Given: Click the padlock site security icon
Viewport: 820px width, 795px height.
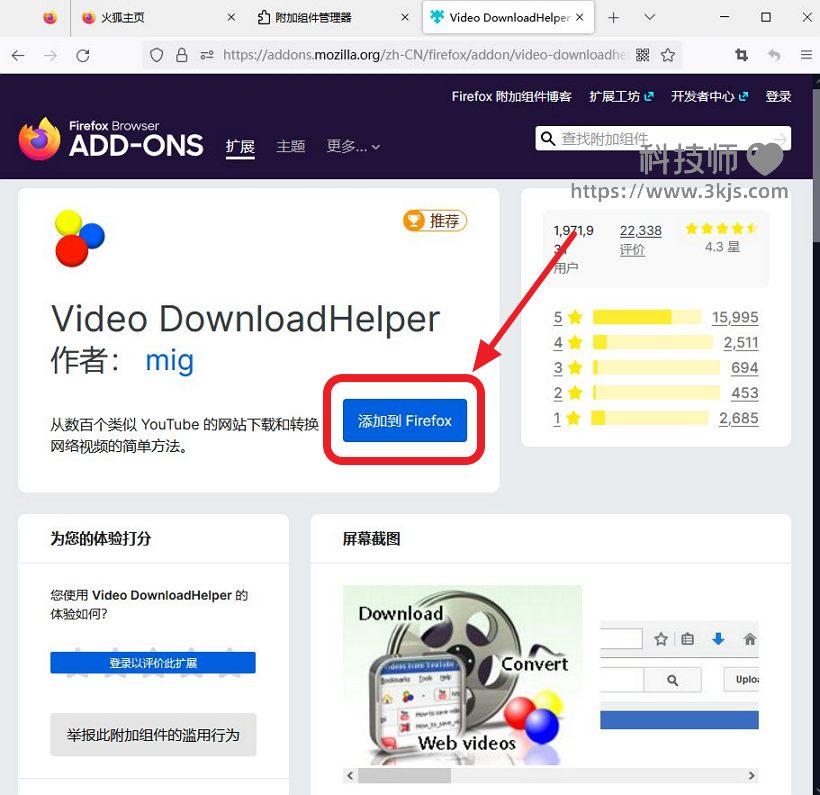Looking at the screenshot, I should click(181, 55).
